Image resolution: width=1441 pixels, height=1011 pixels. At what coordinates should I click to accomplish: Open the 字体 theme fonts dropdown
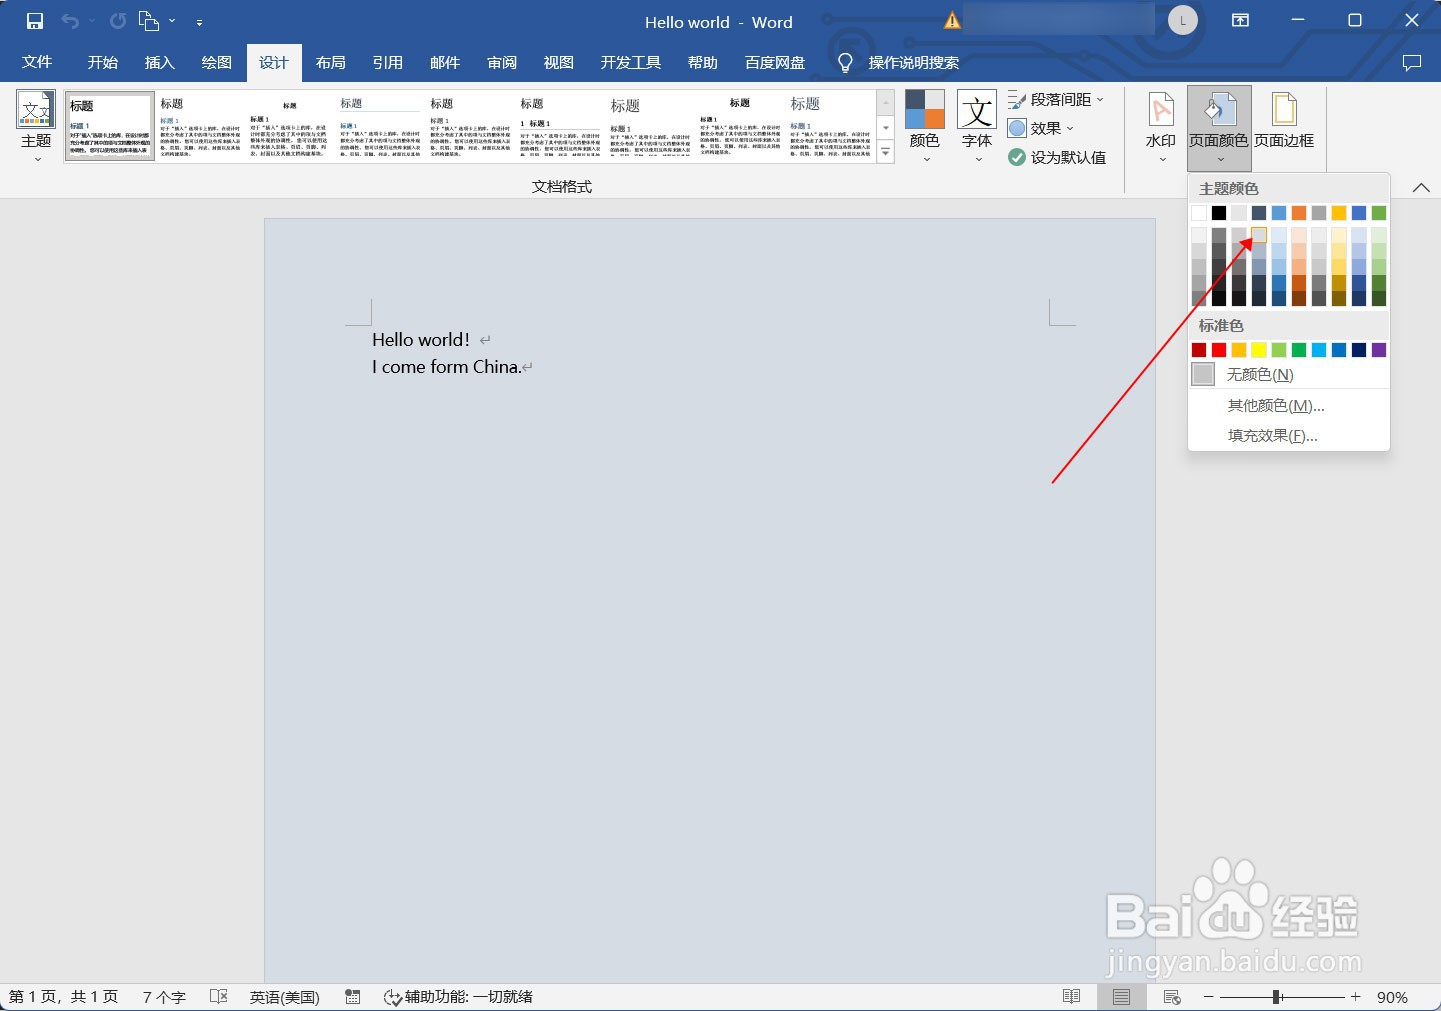coord(977,128)
